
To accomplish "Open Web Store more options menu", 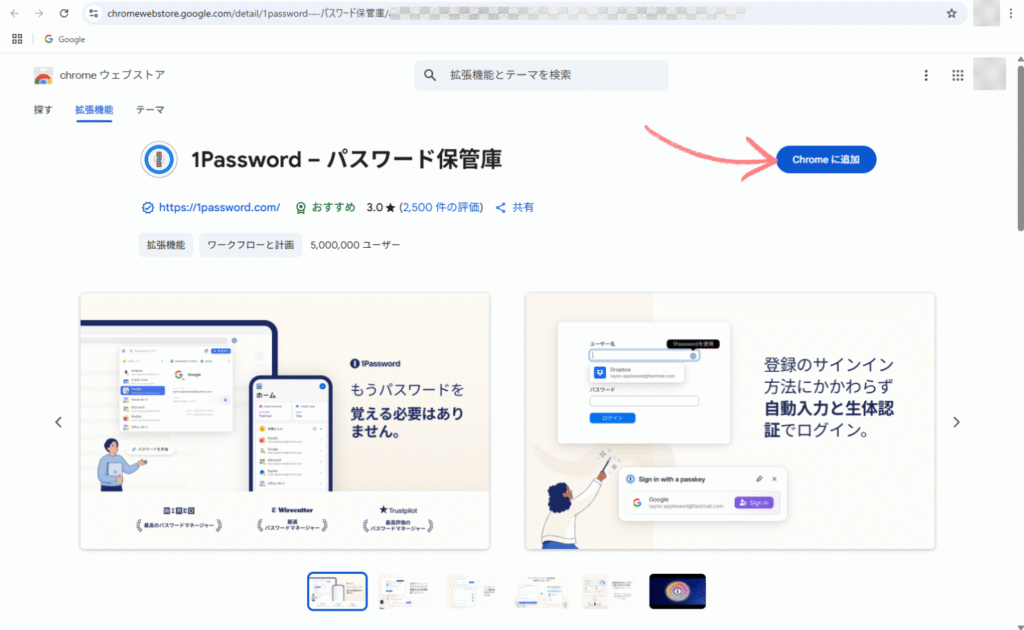I will pos(925,75).
